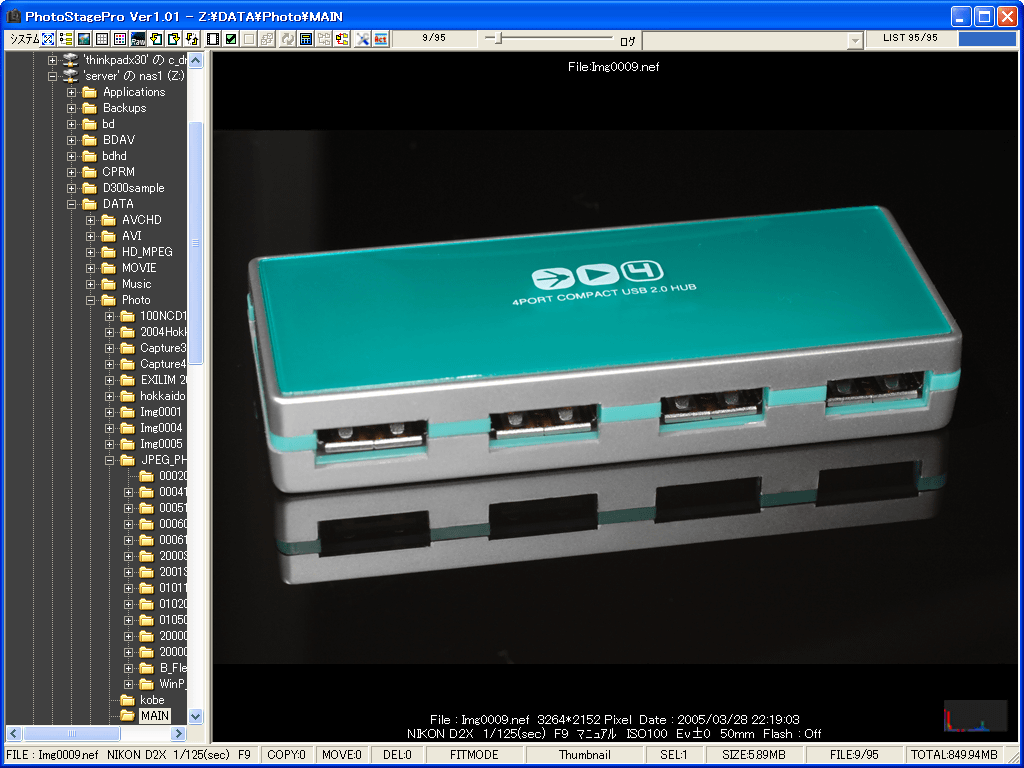Click the Act toolbar icon
Screen dimensions: 1024x768
pos(381,39)
